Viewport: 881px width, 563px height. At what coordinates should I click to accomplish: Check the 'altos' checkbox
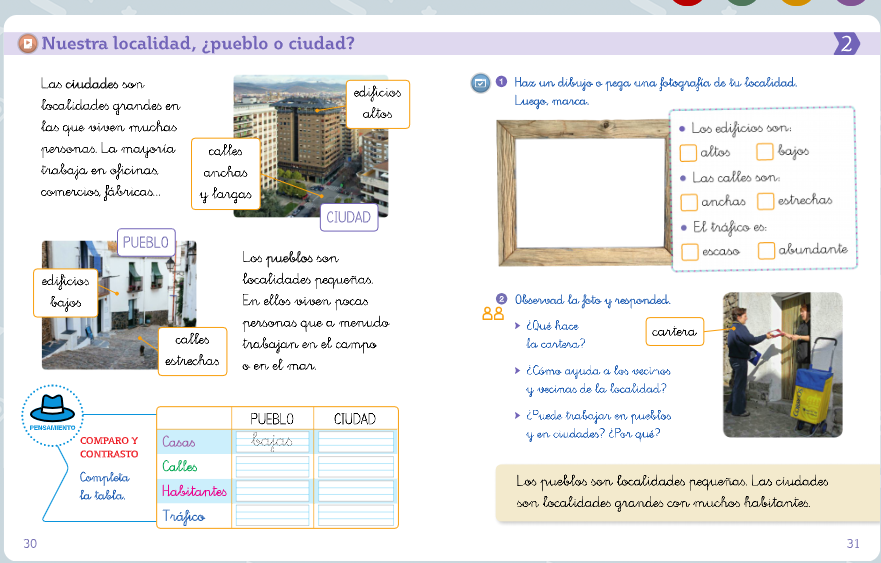(x=688, y=152)
